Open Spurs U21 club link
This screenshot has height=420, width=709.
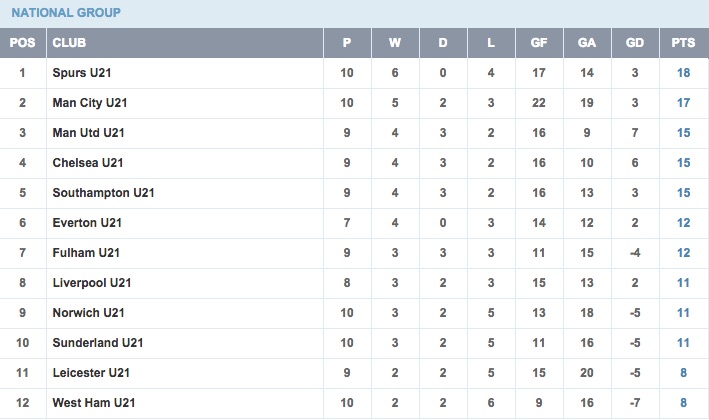tap(81, 73)
